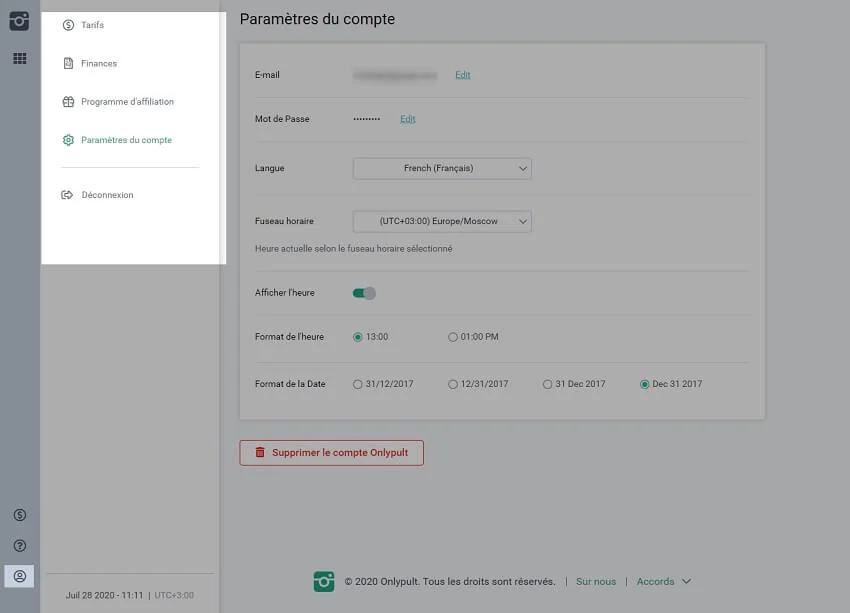Screen dimensions: 850x613
Task: Click the dollar sign icon in left rail
Action: pyautogui.click(x=19, y=515)
